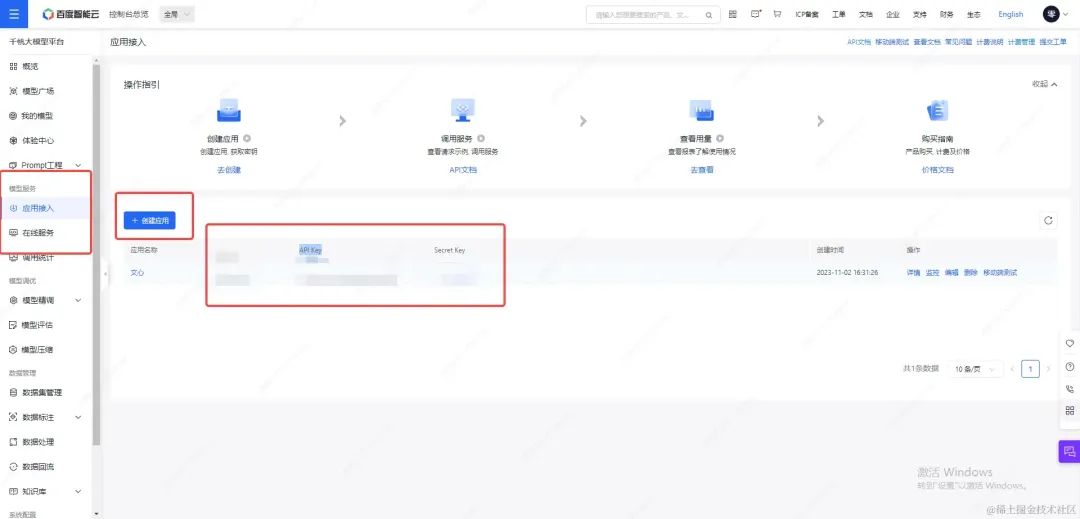Open the 10条/页 page size dropdown

click(x=975, y=370)
